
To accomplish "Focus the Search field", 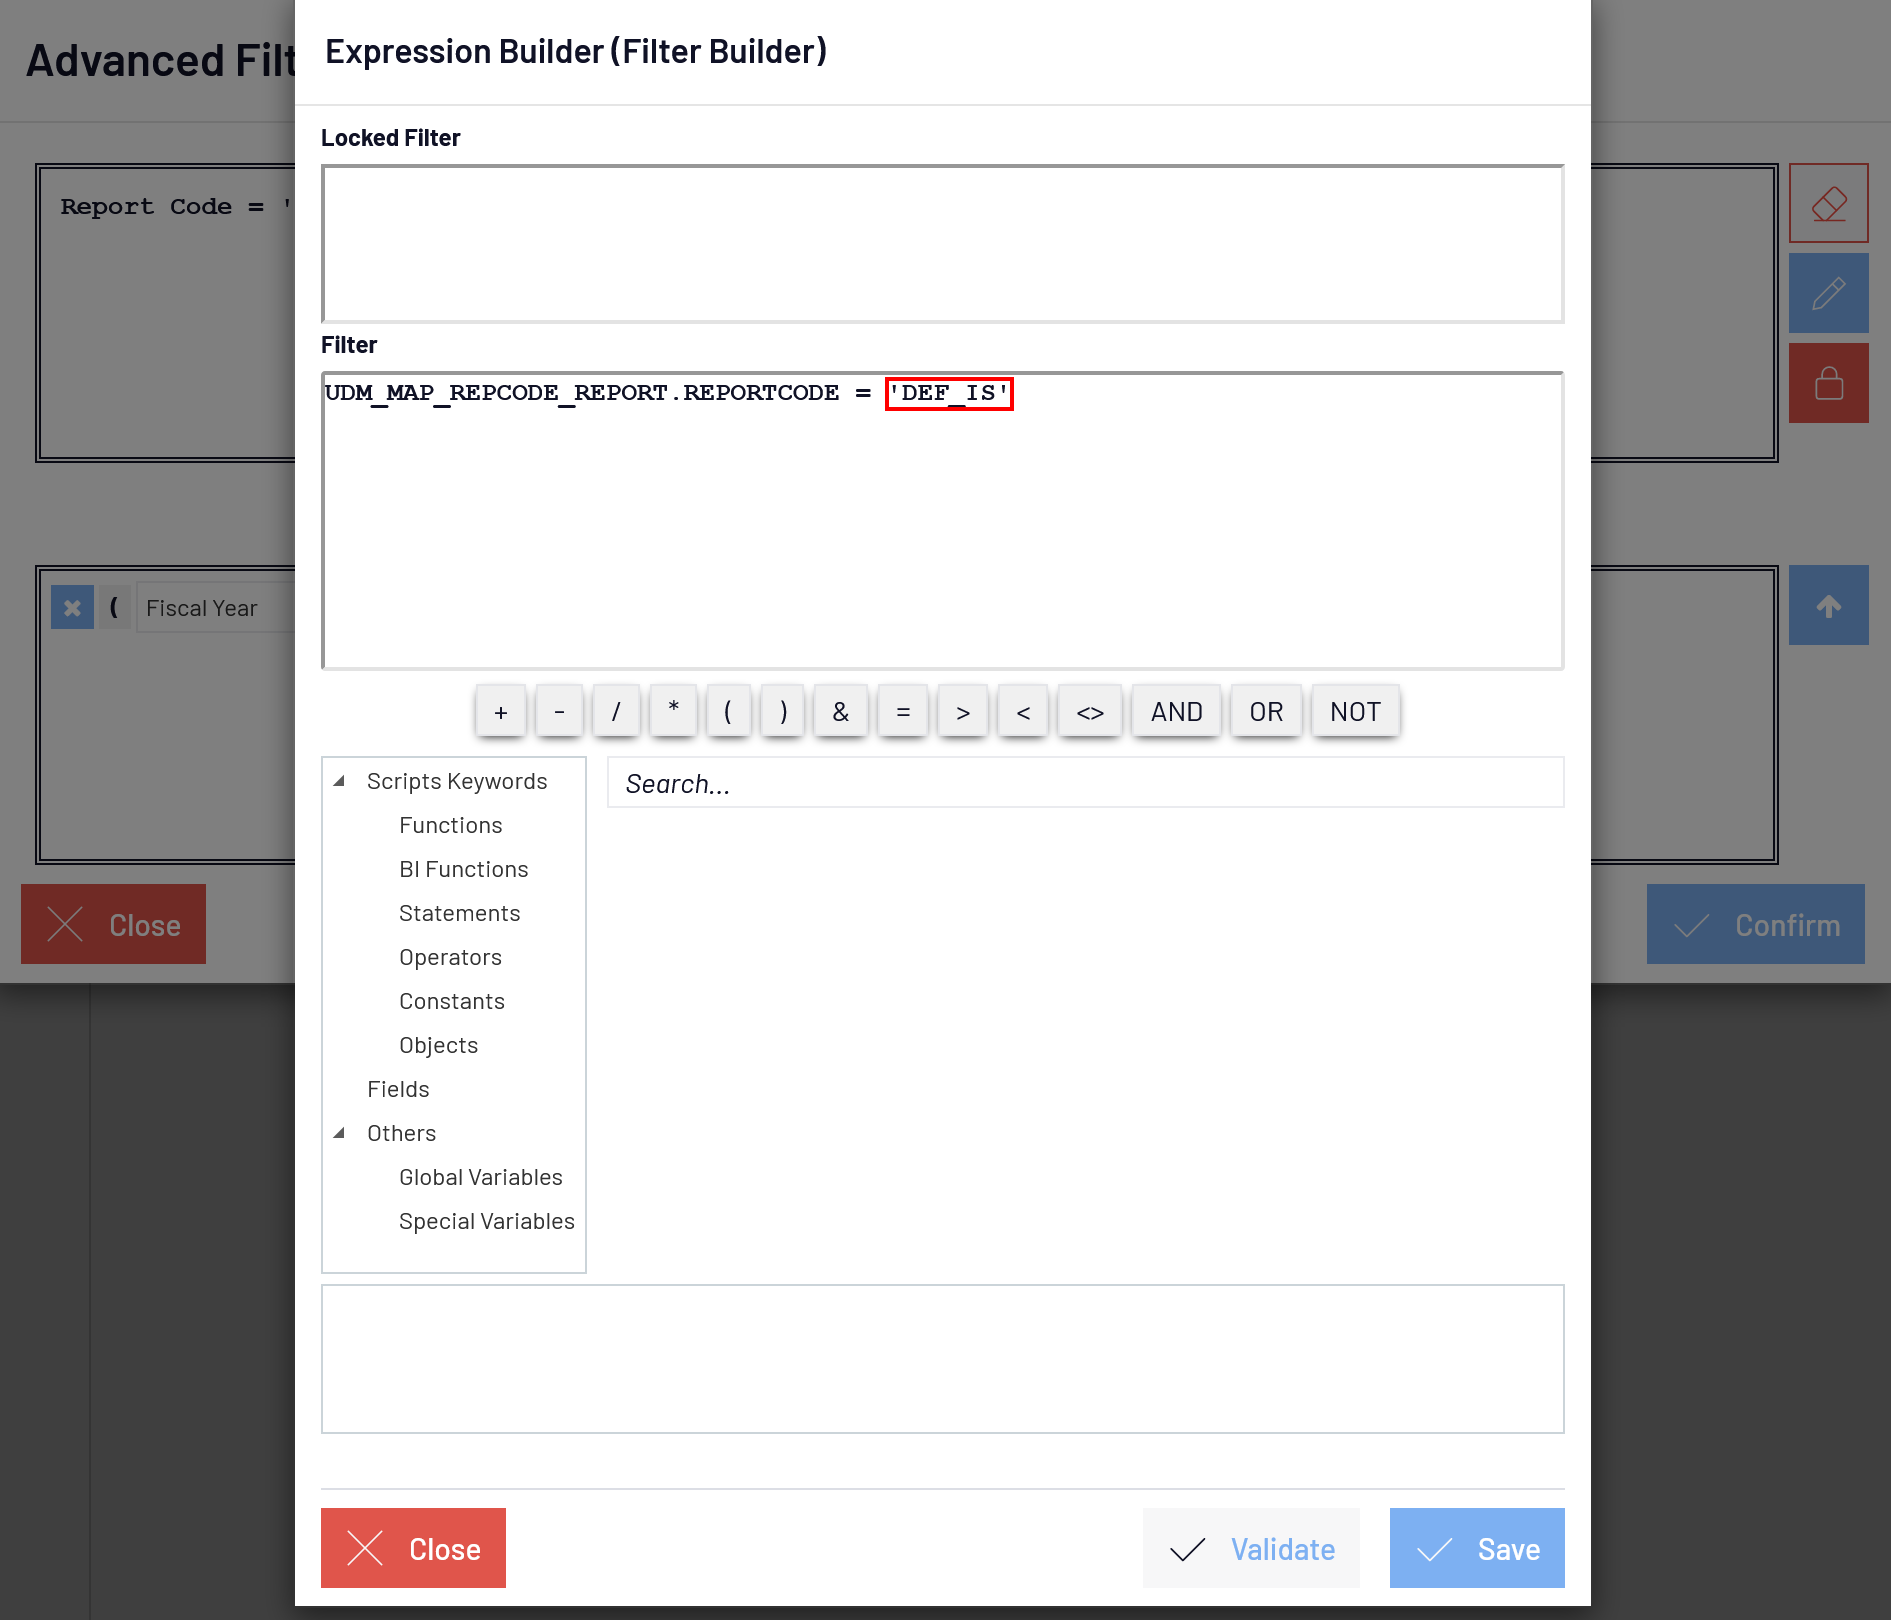I will pos(1085,783).
